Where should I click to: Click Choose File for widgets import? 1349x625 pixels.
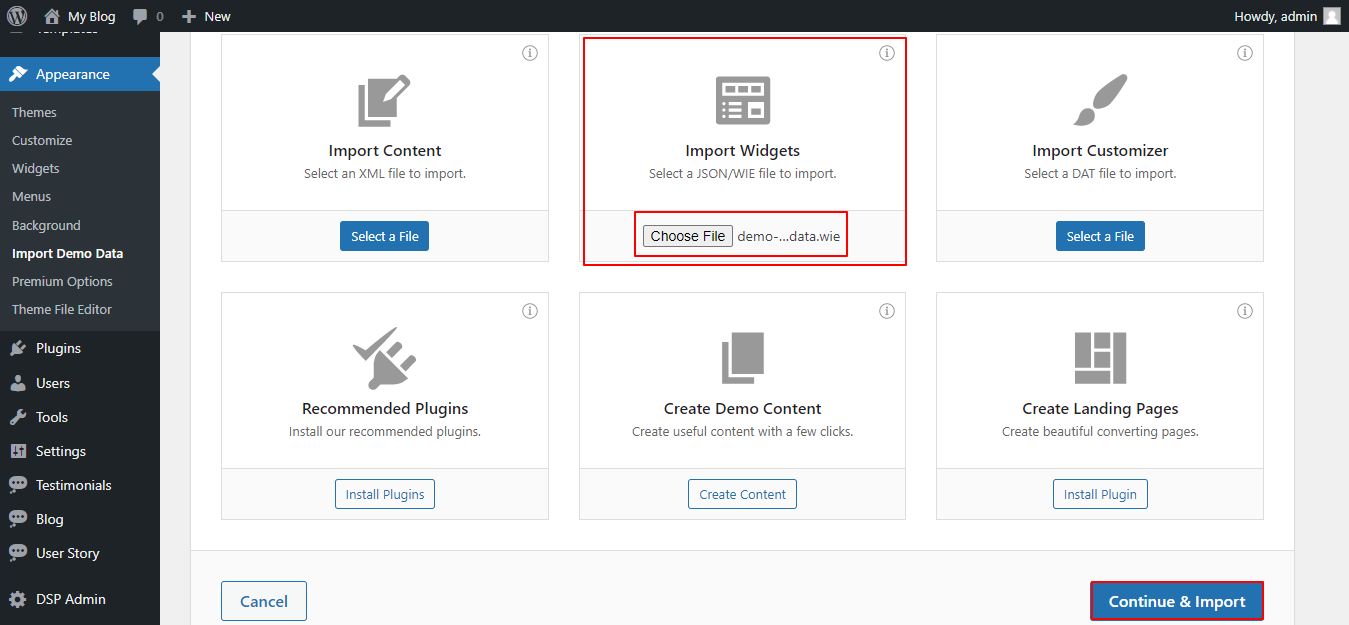pos(688,236)
